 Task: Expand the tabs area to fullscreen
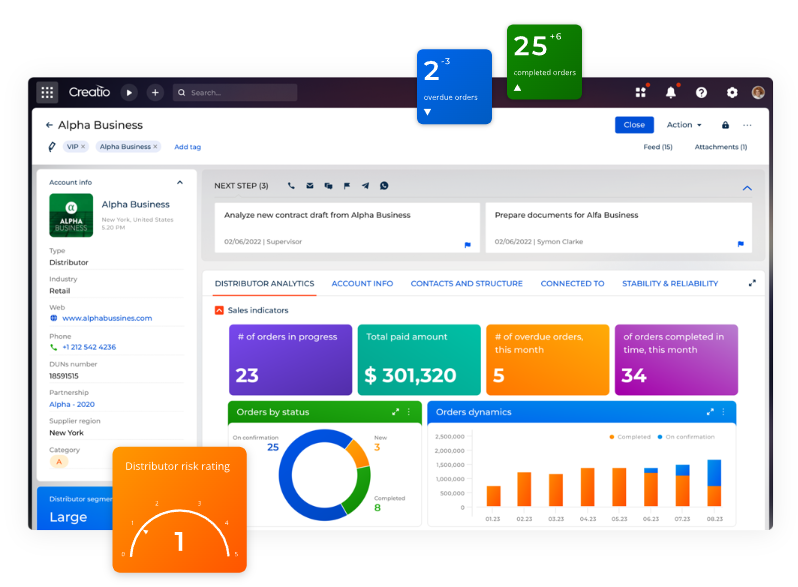click(752, 283)
